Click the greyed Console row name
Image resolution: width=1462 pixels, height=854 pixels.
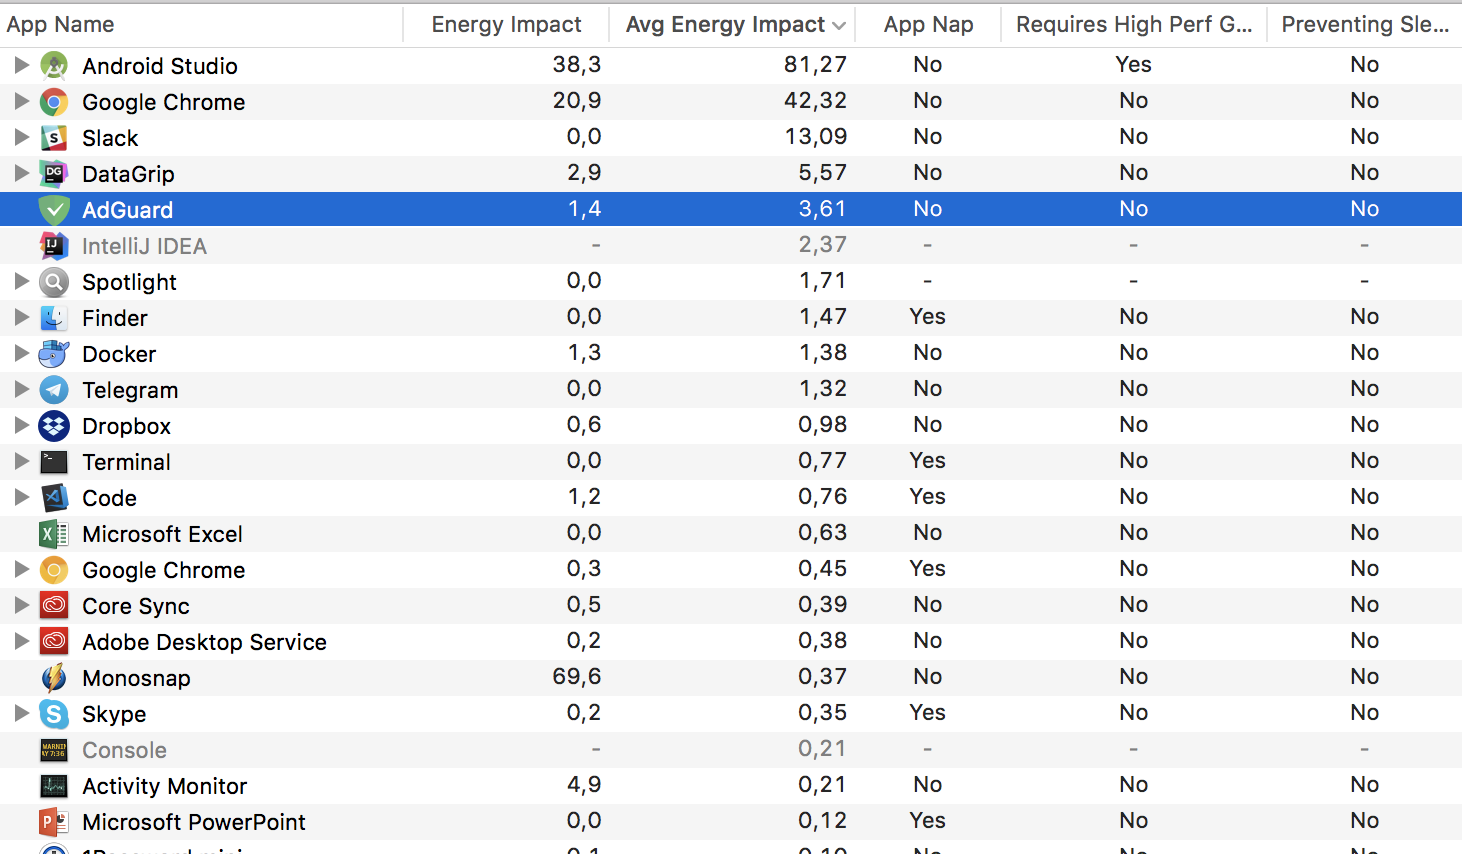click(124, 750)
